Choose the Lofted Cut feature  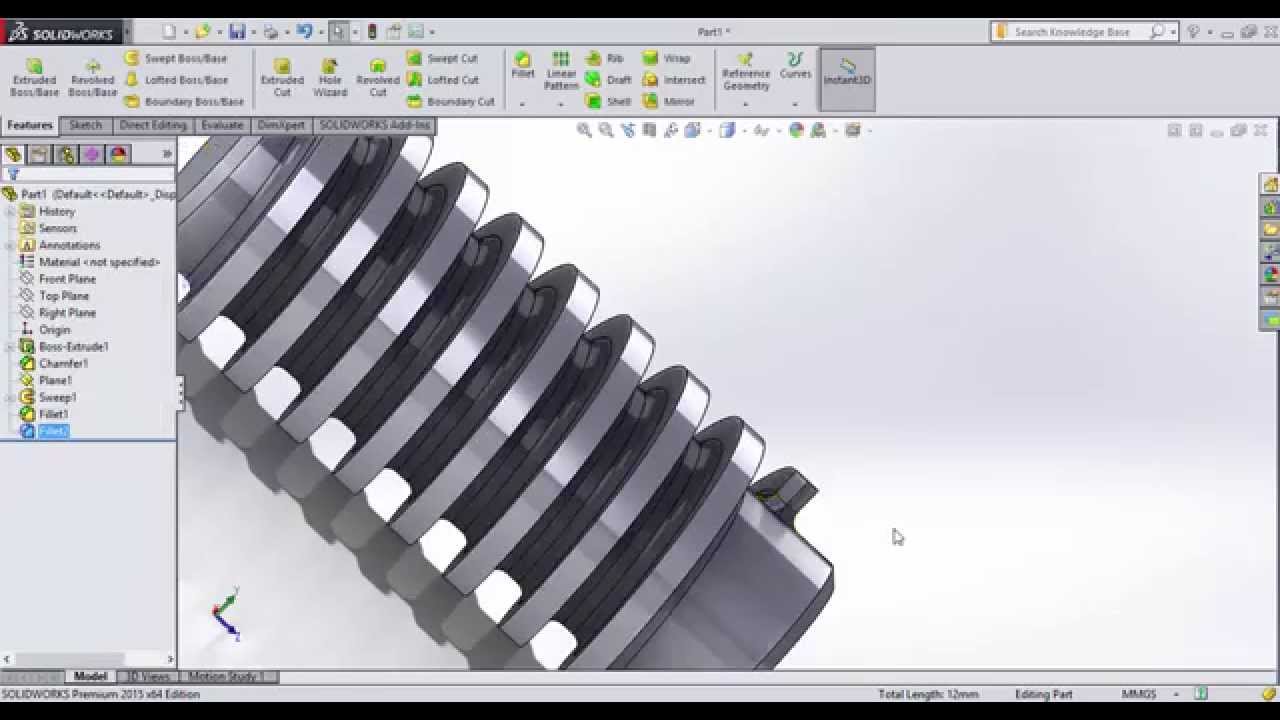pos(443,80)
